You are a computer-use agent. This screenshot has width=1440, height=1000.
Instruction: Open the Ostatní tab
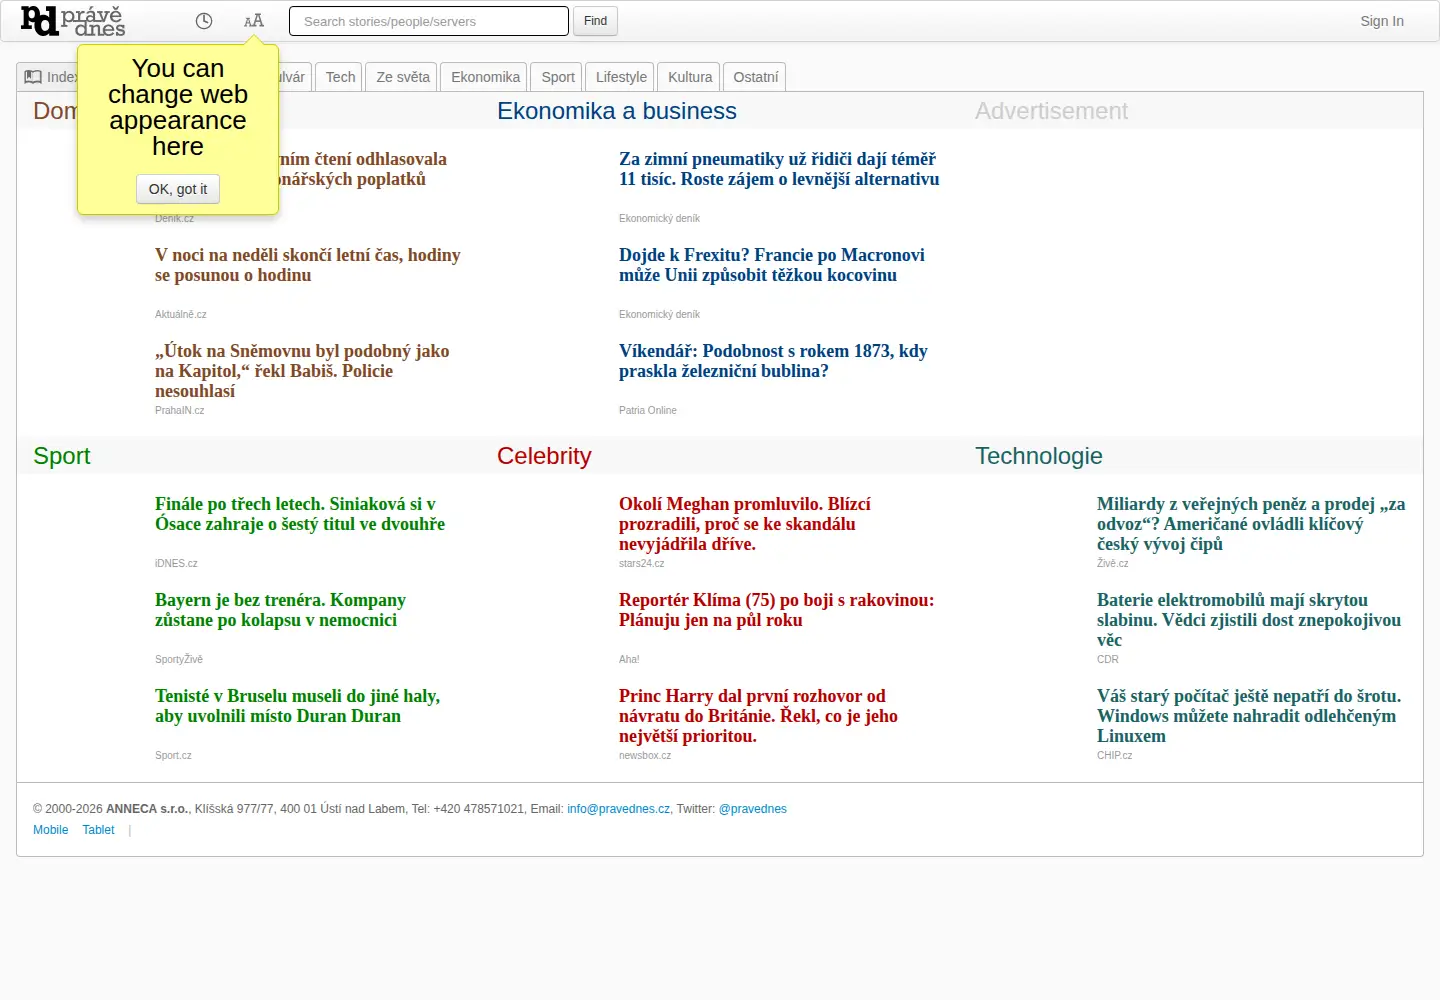coord(755,77)
